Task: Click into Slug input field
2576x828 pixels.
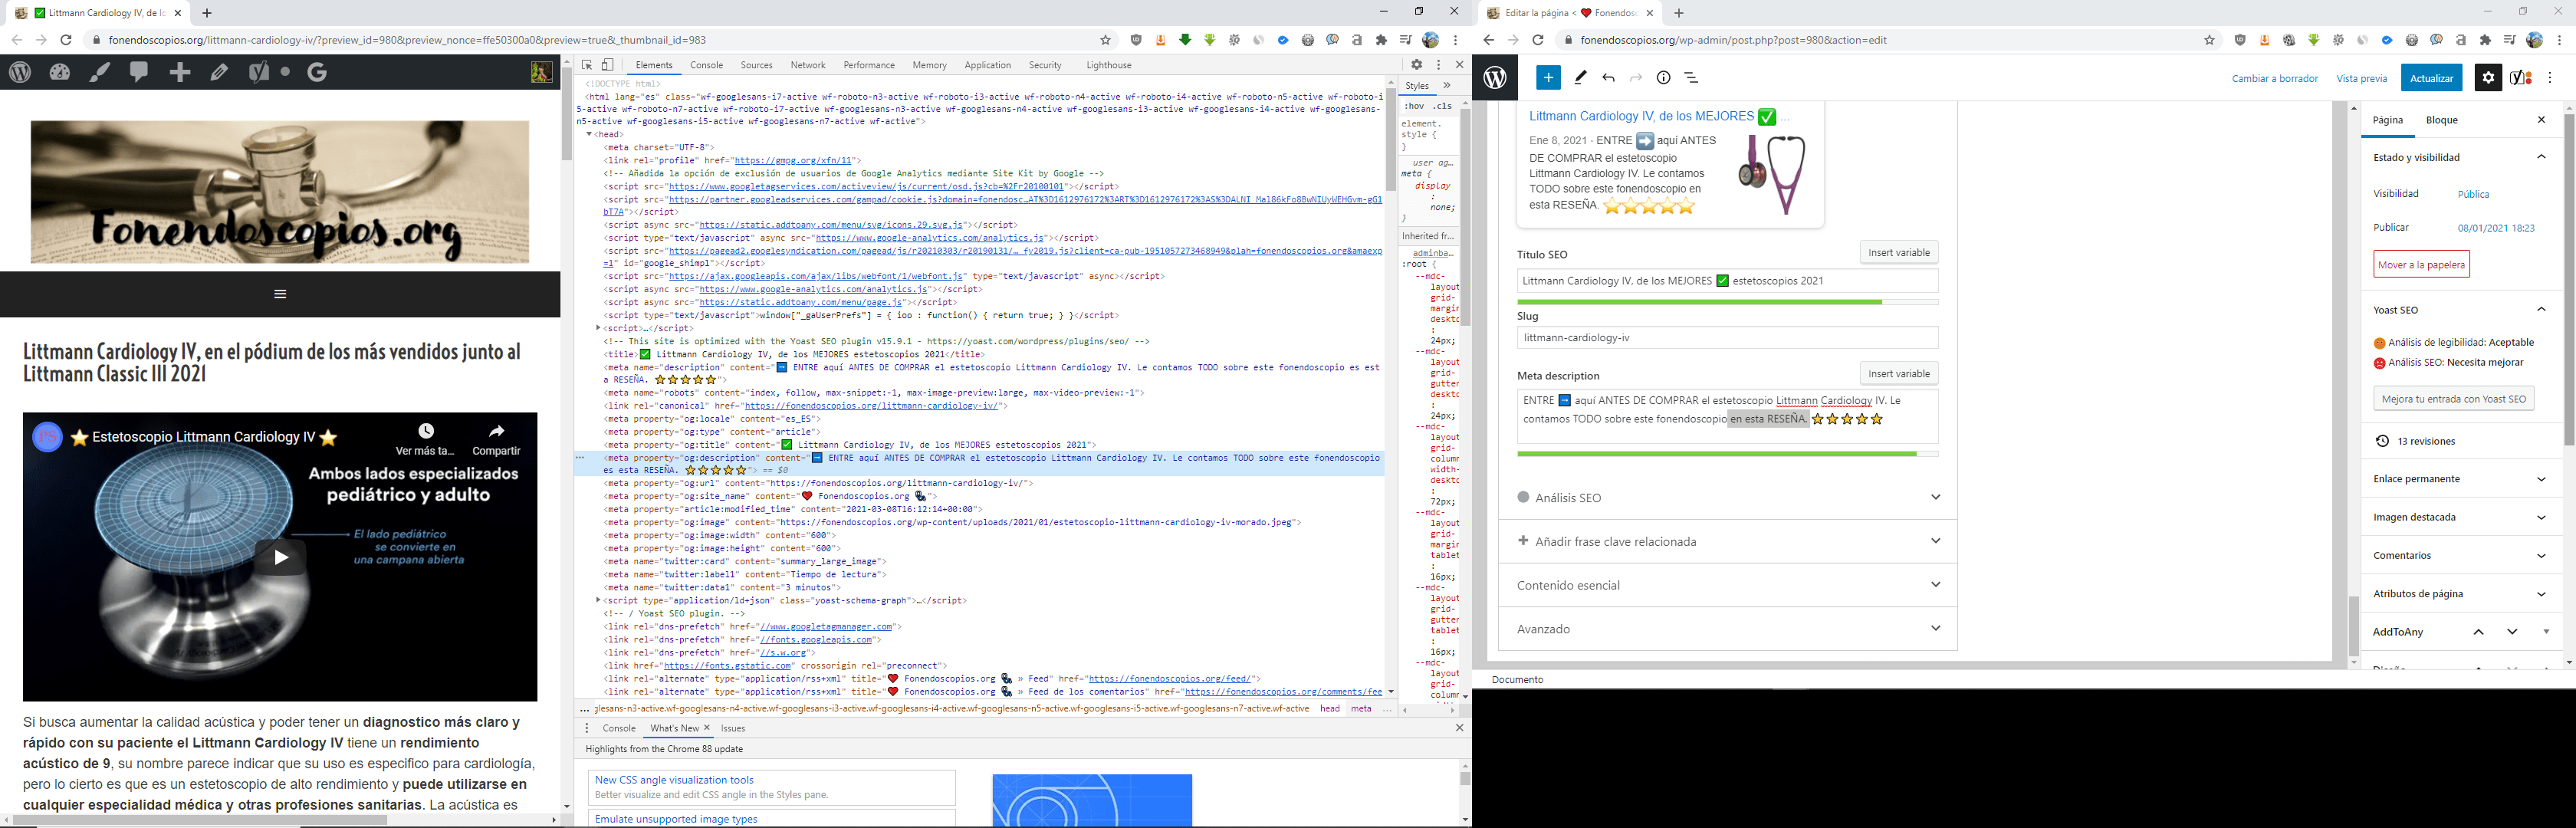Action: [x=1727, y=338]
